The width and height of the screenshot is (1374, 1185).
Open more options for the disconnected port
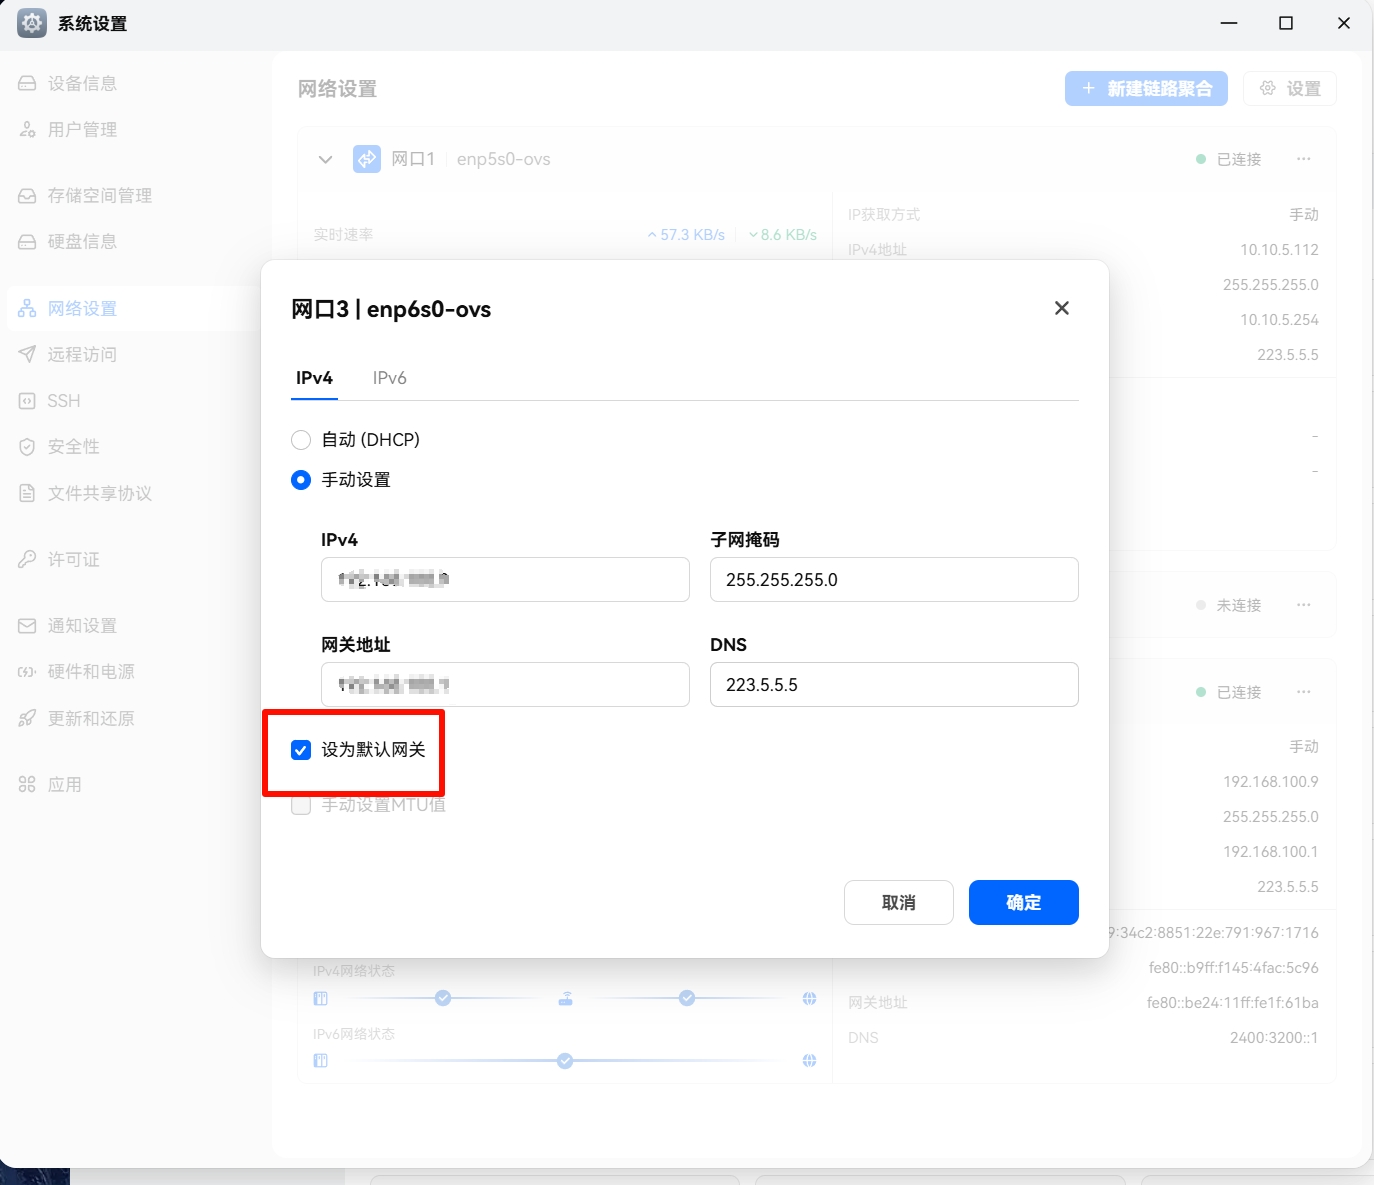(x=1303, y=605)
